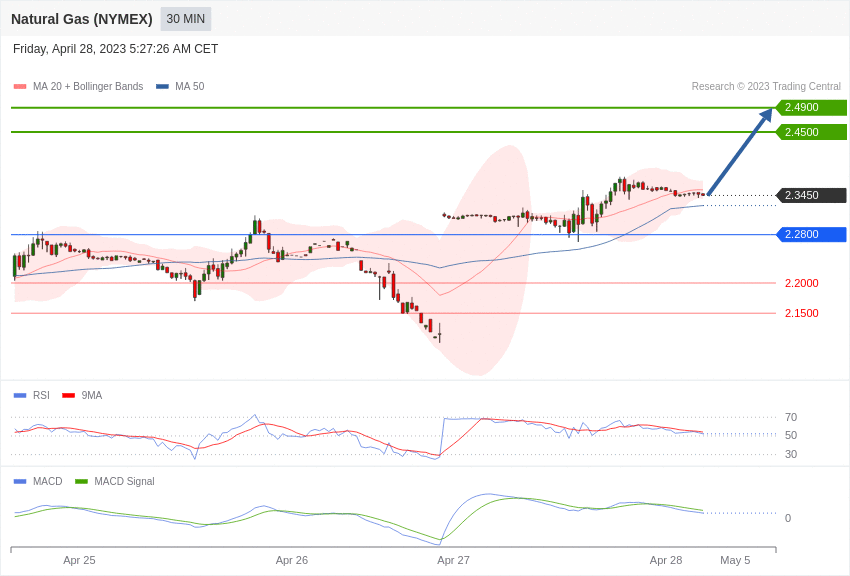Click the 30 MIN timeframe badge
The height and width of the screenshot is (576, 850).
point(185,19)
